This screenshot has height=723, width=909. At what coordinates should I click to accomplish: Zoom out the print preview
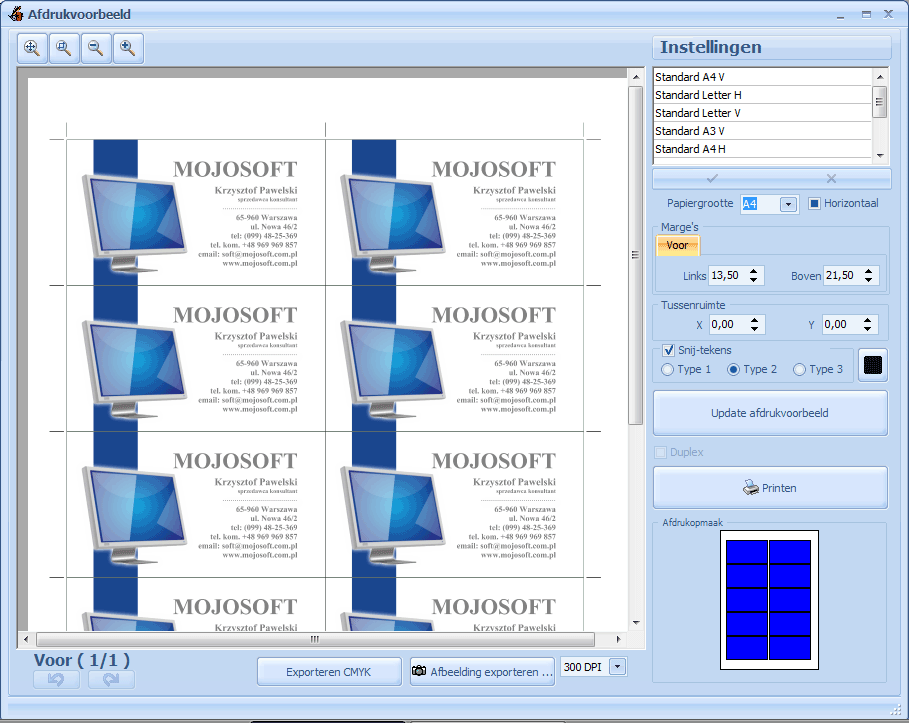[96, 48]
